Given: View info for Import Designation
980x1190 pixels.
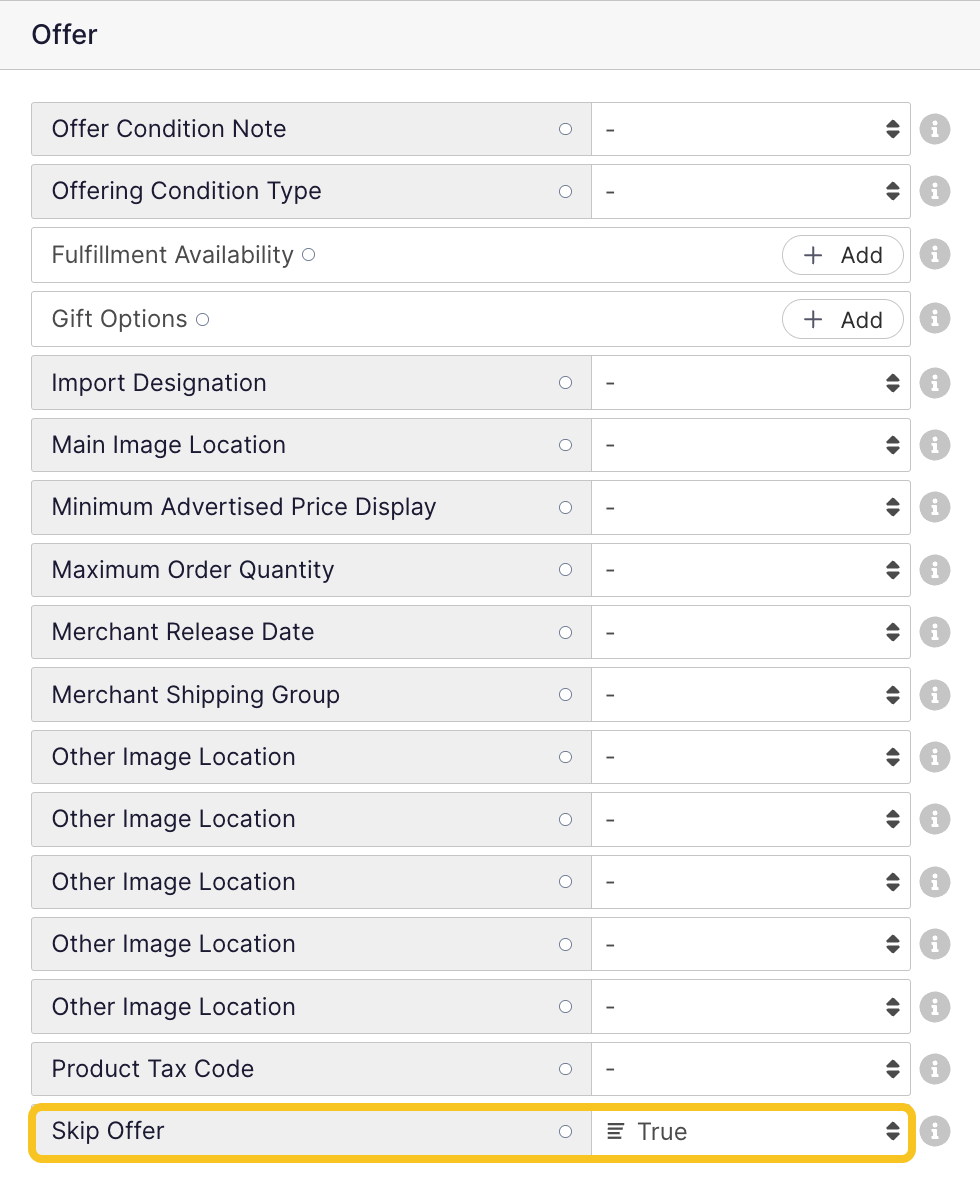Looking at the screenshot, I should tap(934, 382).
